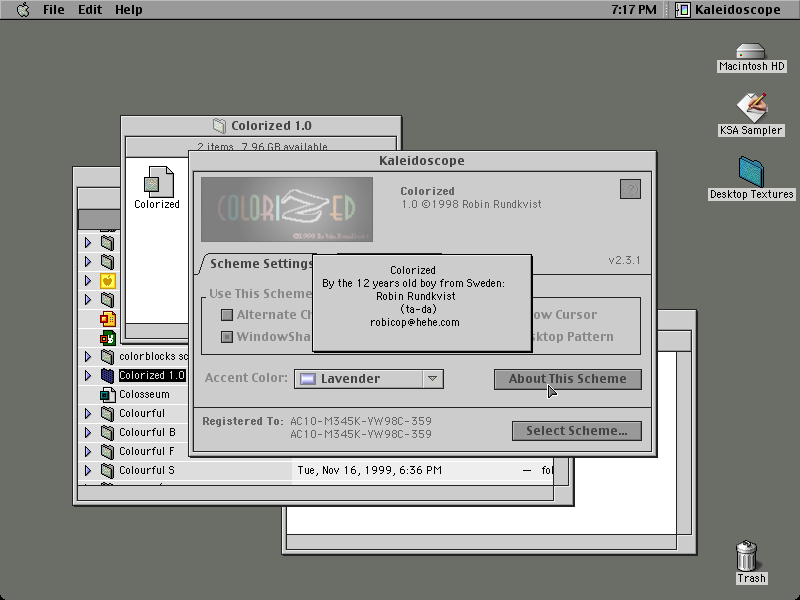Toggle the WindowShade checkbox

pyautogui.click(x=227, y=337)
